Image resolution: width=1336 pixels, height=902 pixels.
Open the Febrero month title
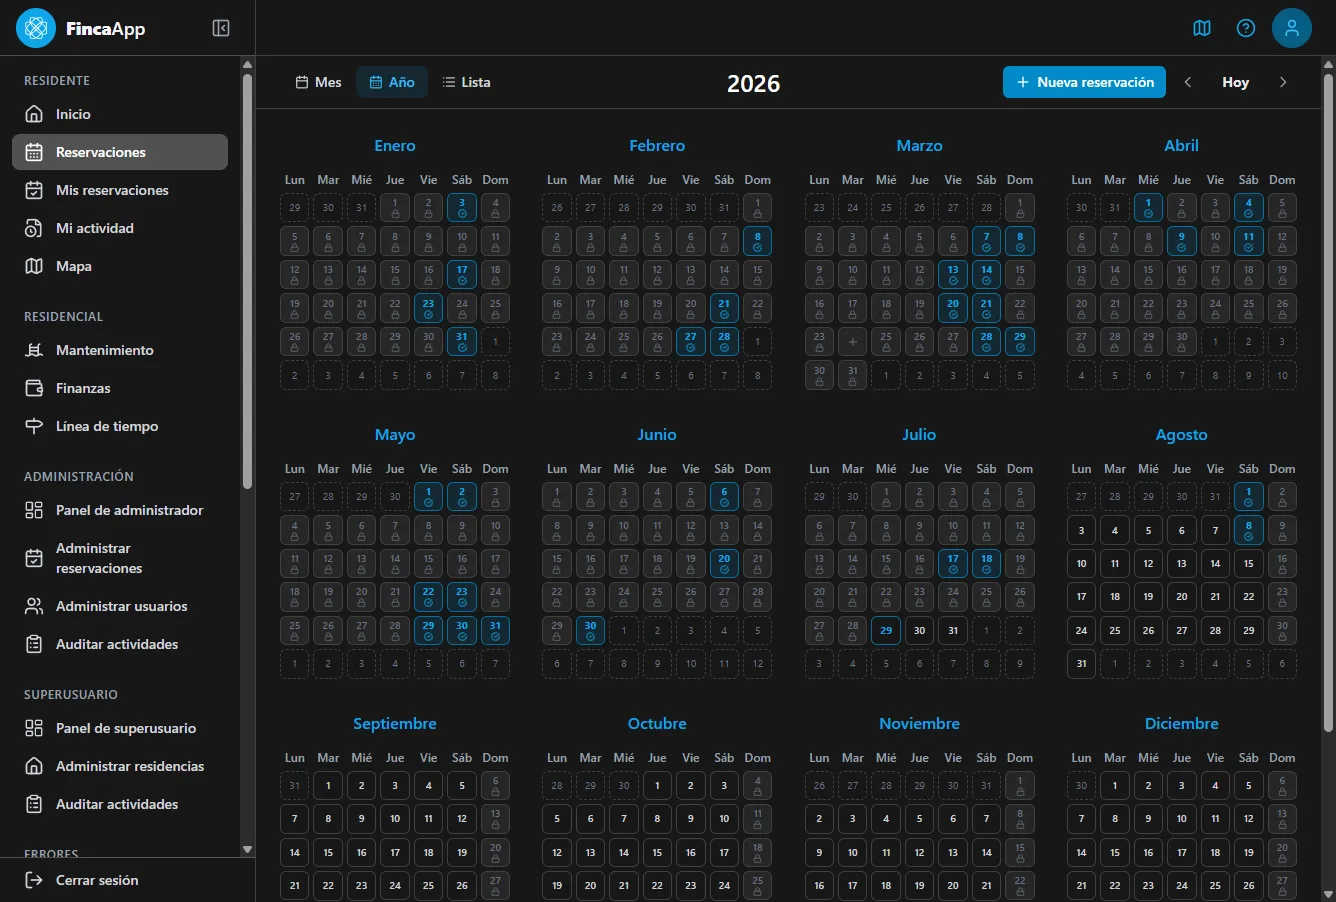point(657,145)
